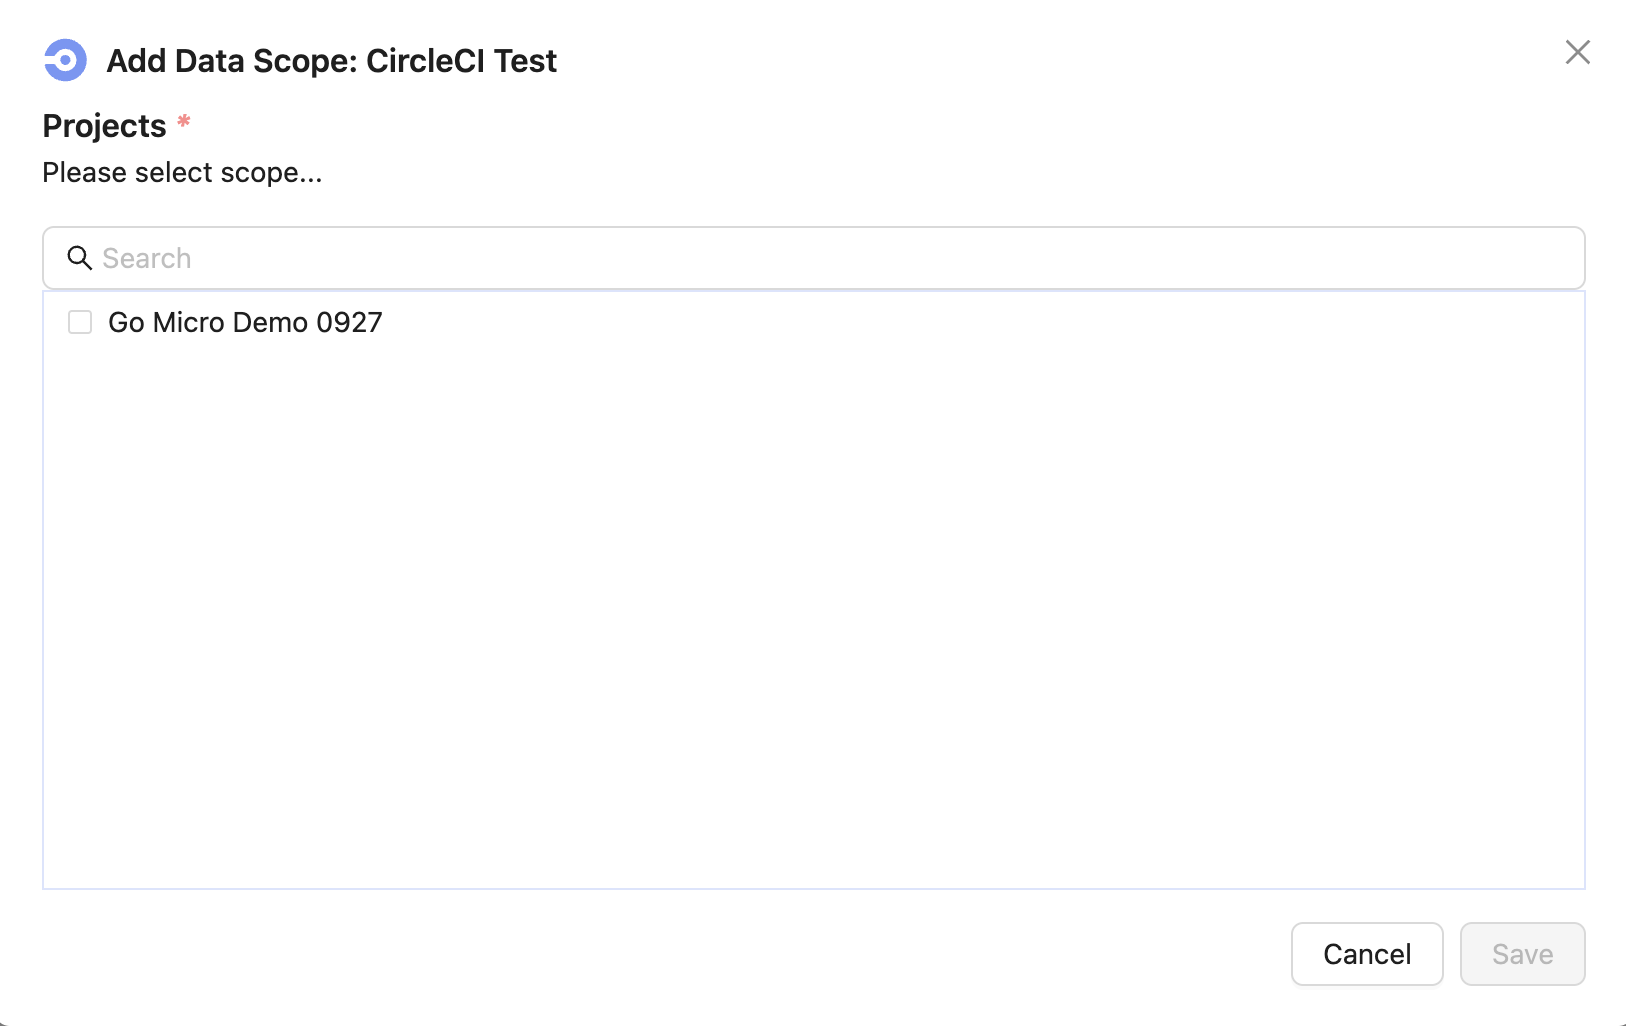
Task: Click the red required asterisk
Action: (x=184, y=122)
